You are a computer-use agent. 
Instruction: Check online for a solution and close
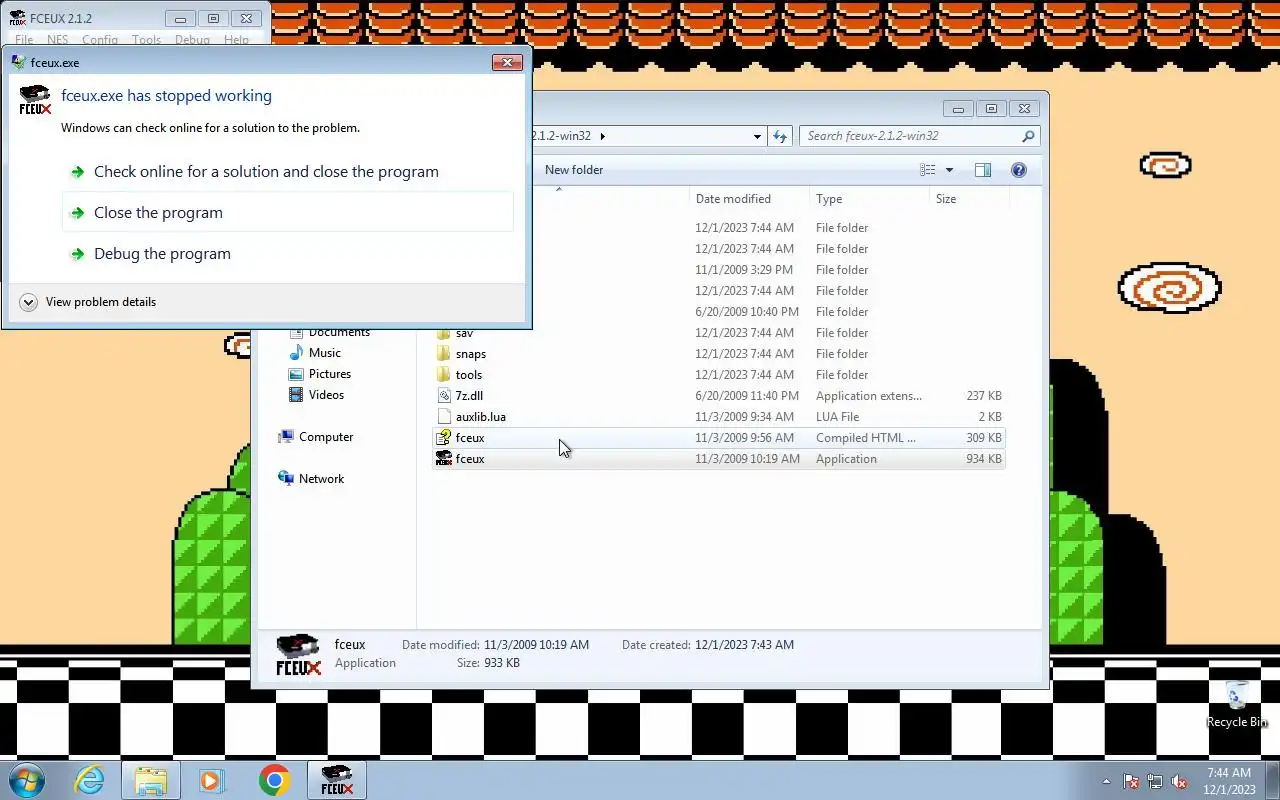[266, 172]
